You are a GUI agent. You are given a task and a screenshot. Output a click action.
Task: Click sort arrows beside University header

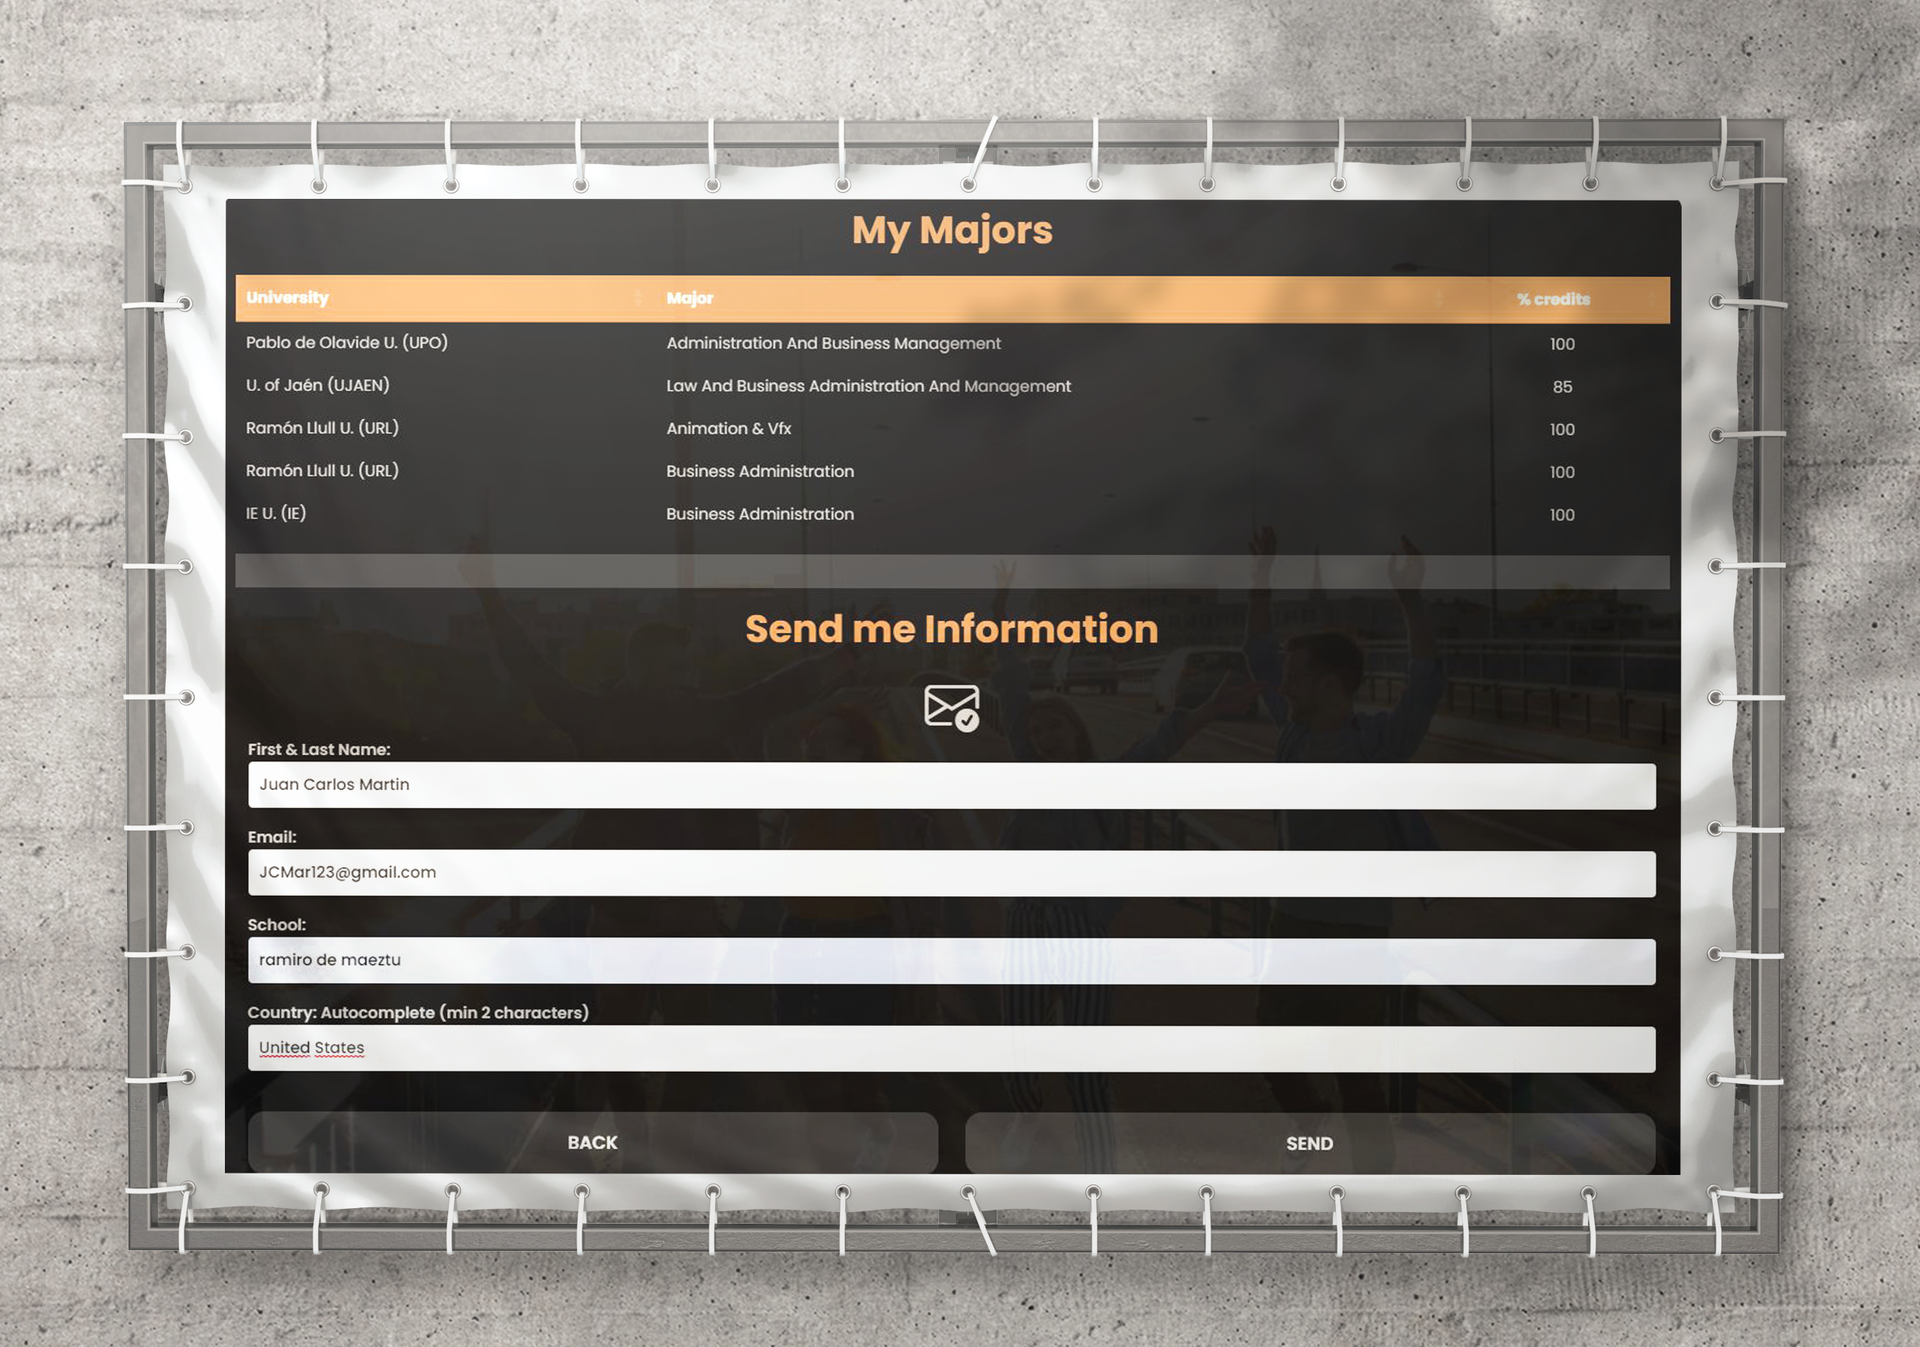point(638,298)
